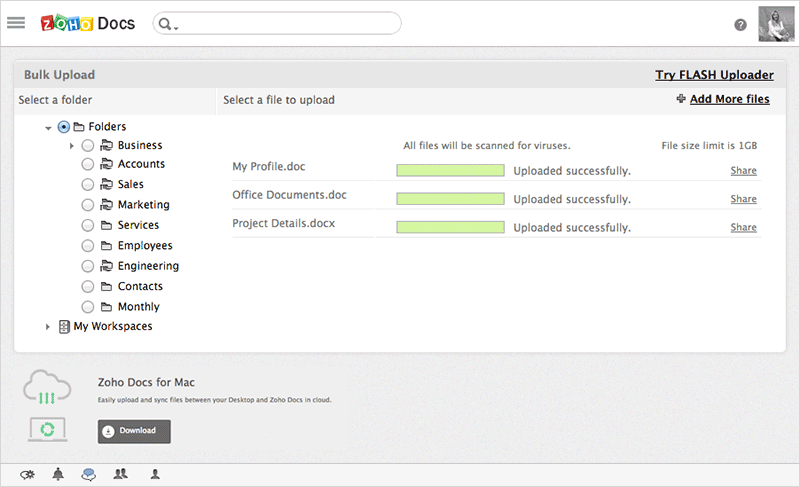The width and height of the screenshot is (800, 487).
Task: Click the Services folder icon
Action: 106,225
